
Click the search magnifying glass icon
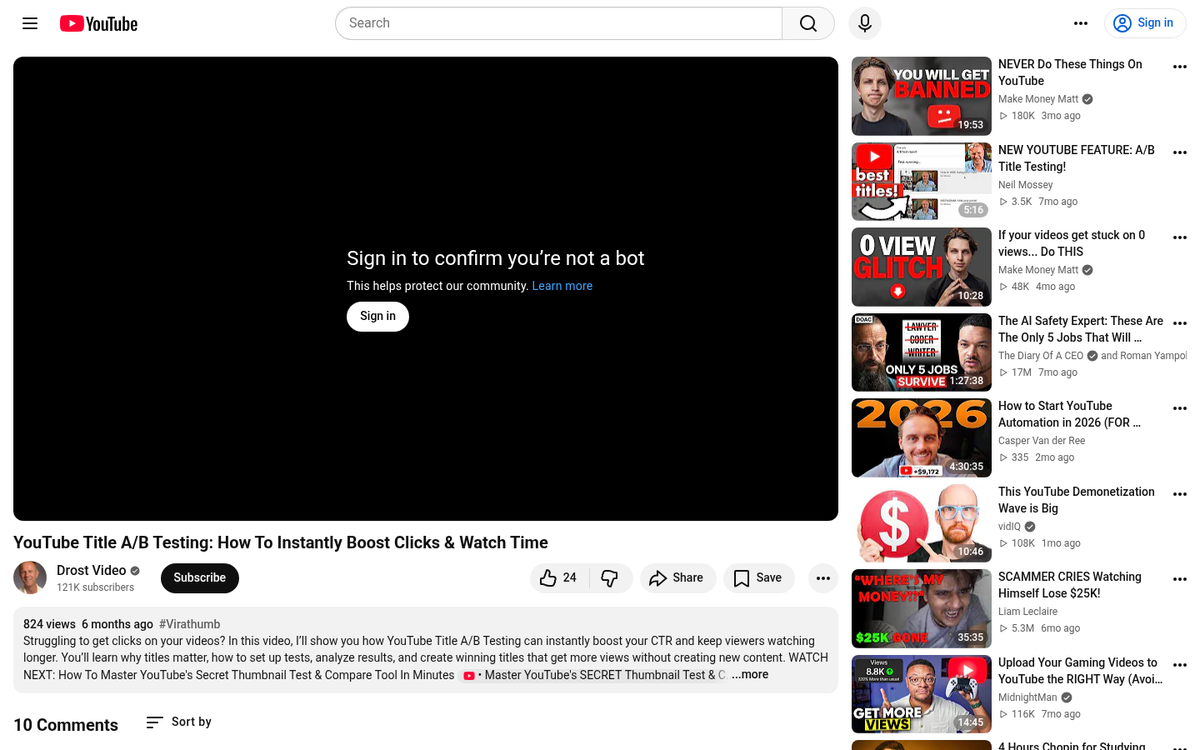coord(808,23)
